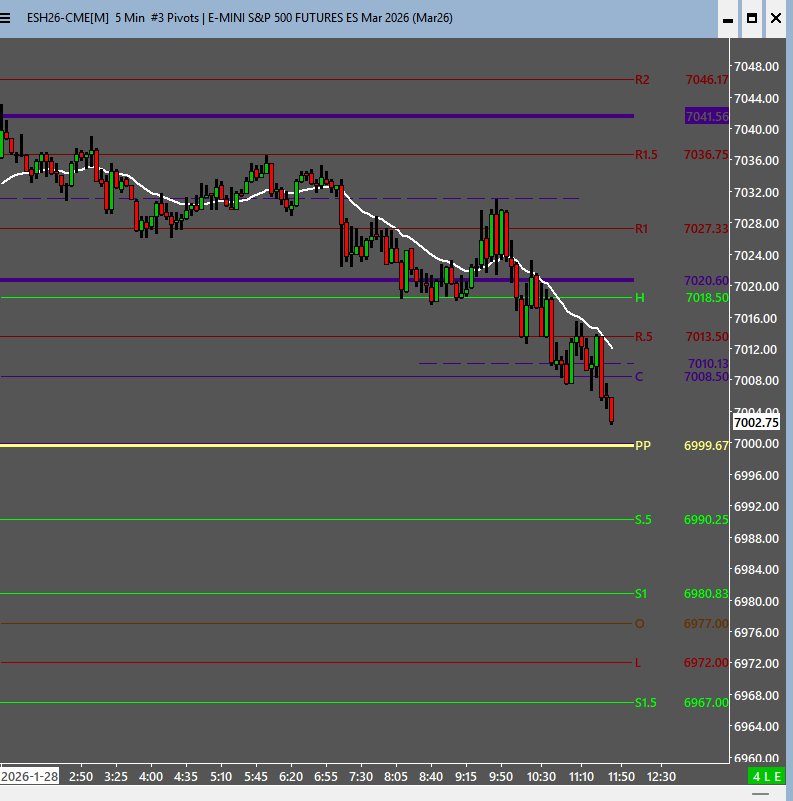Viewport: 793px width, 801px height.
Task: Click the 7020.60 purple level value
Action: point(707,280)
